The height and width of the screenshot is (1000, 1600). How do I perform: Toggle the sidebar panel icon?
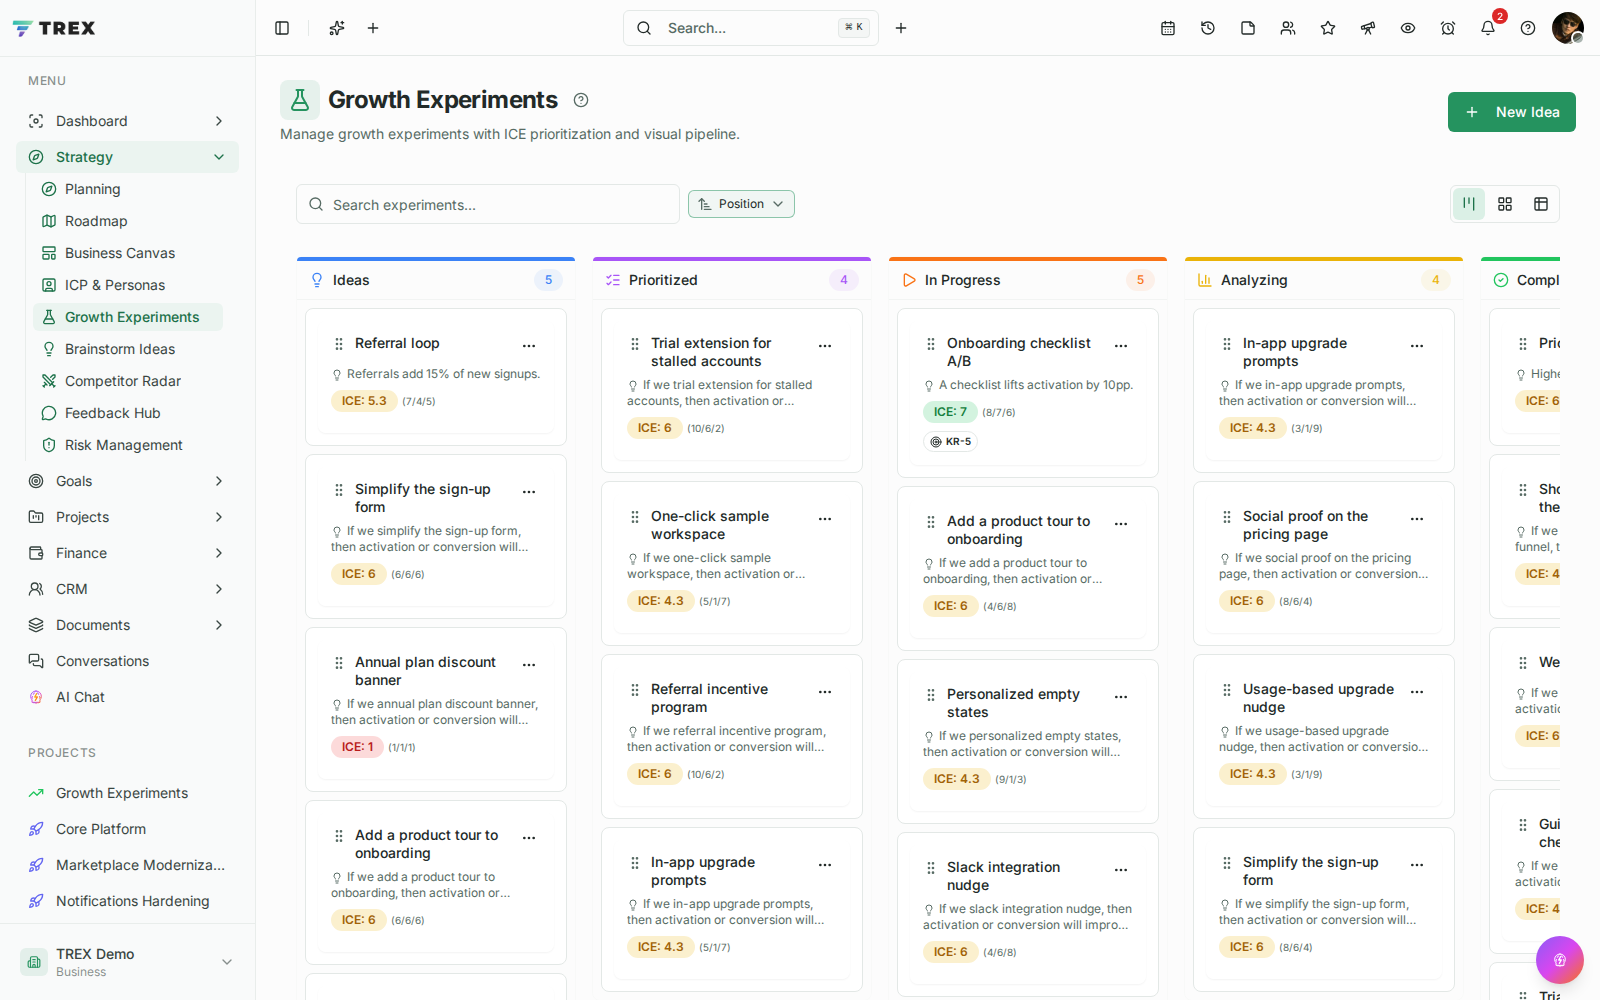[x=282, y=28]
